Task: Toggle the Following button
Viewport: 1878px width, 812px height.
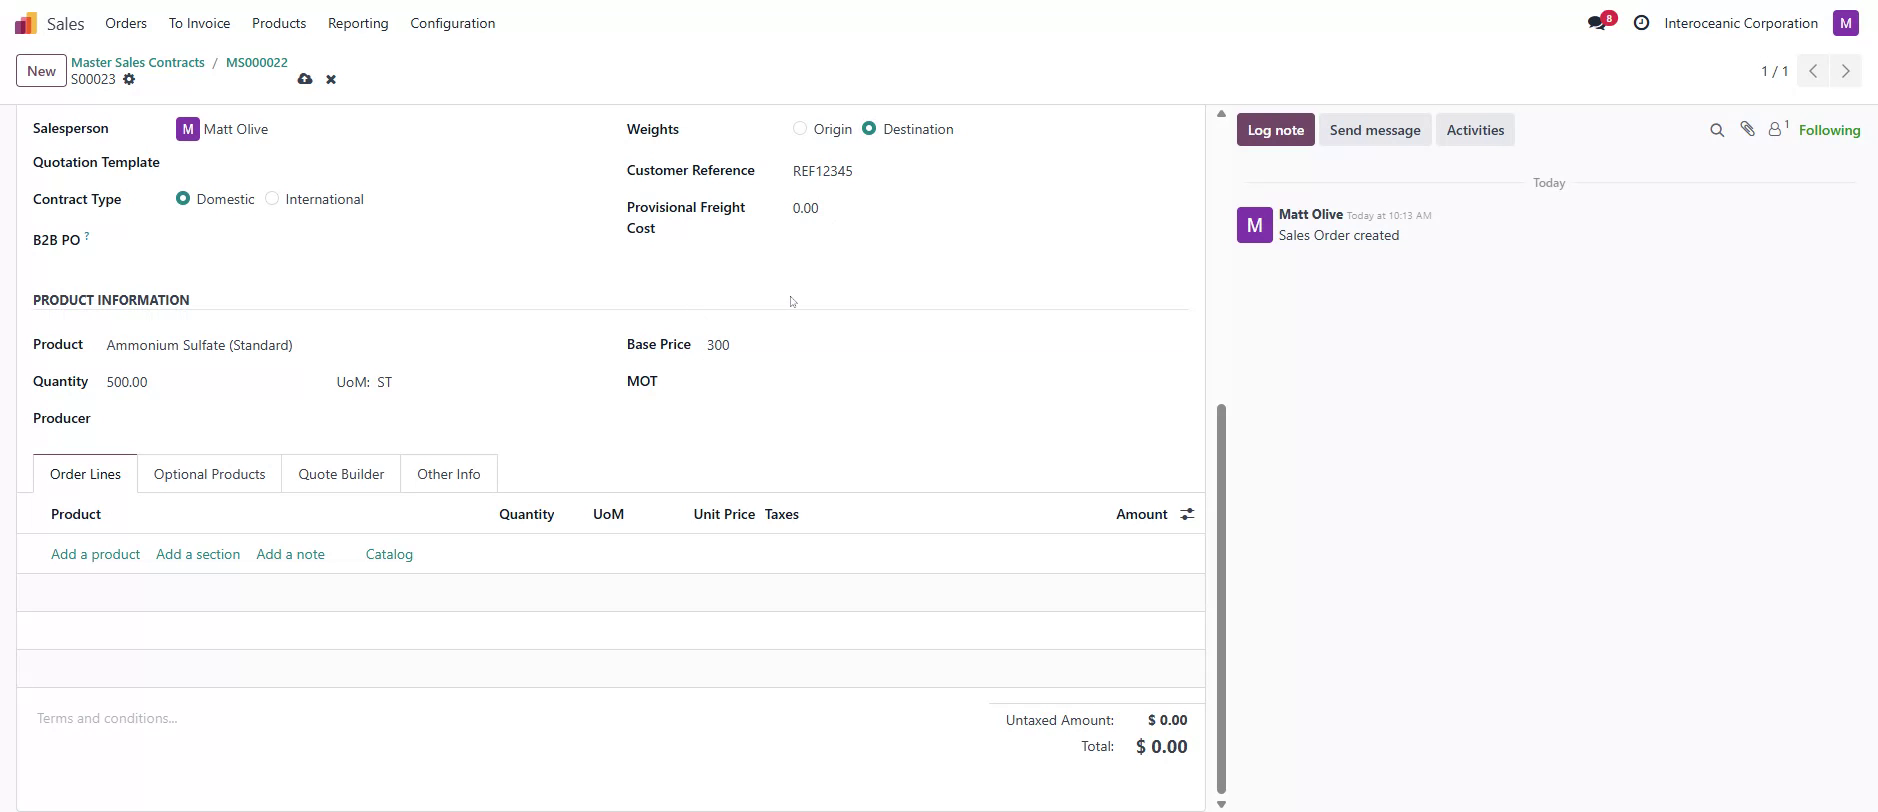Action: 1829,130
